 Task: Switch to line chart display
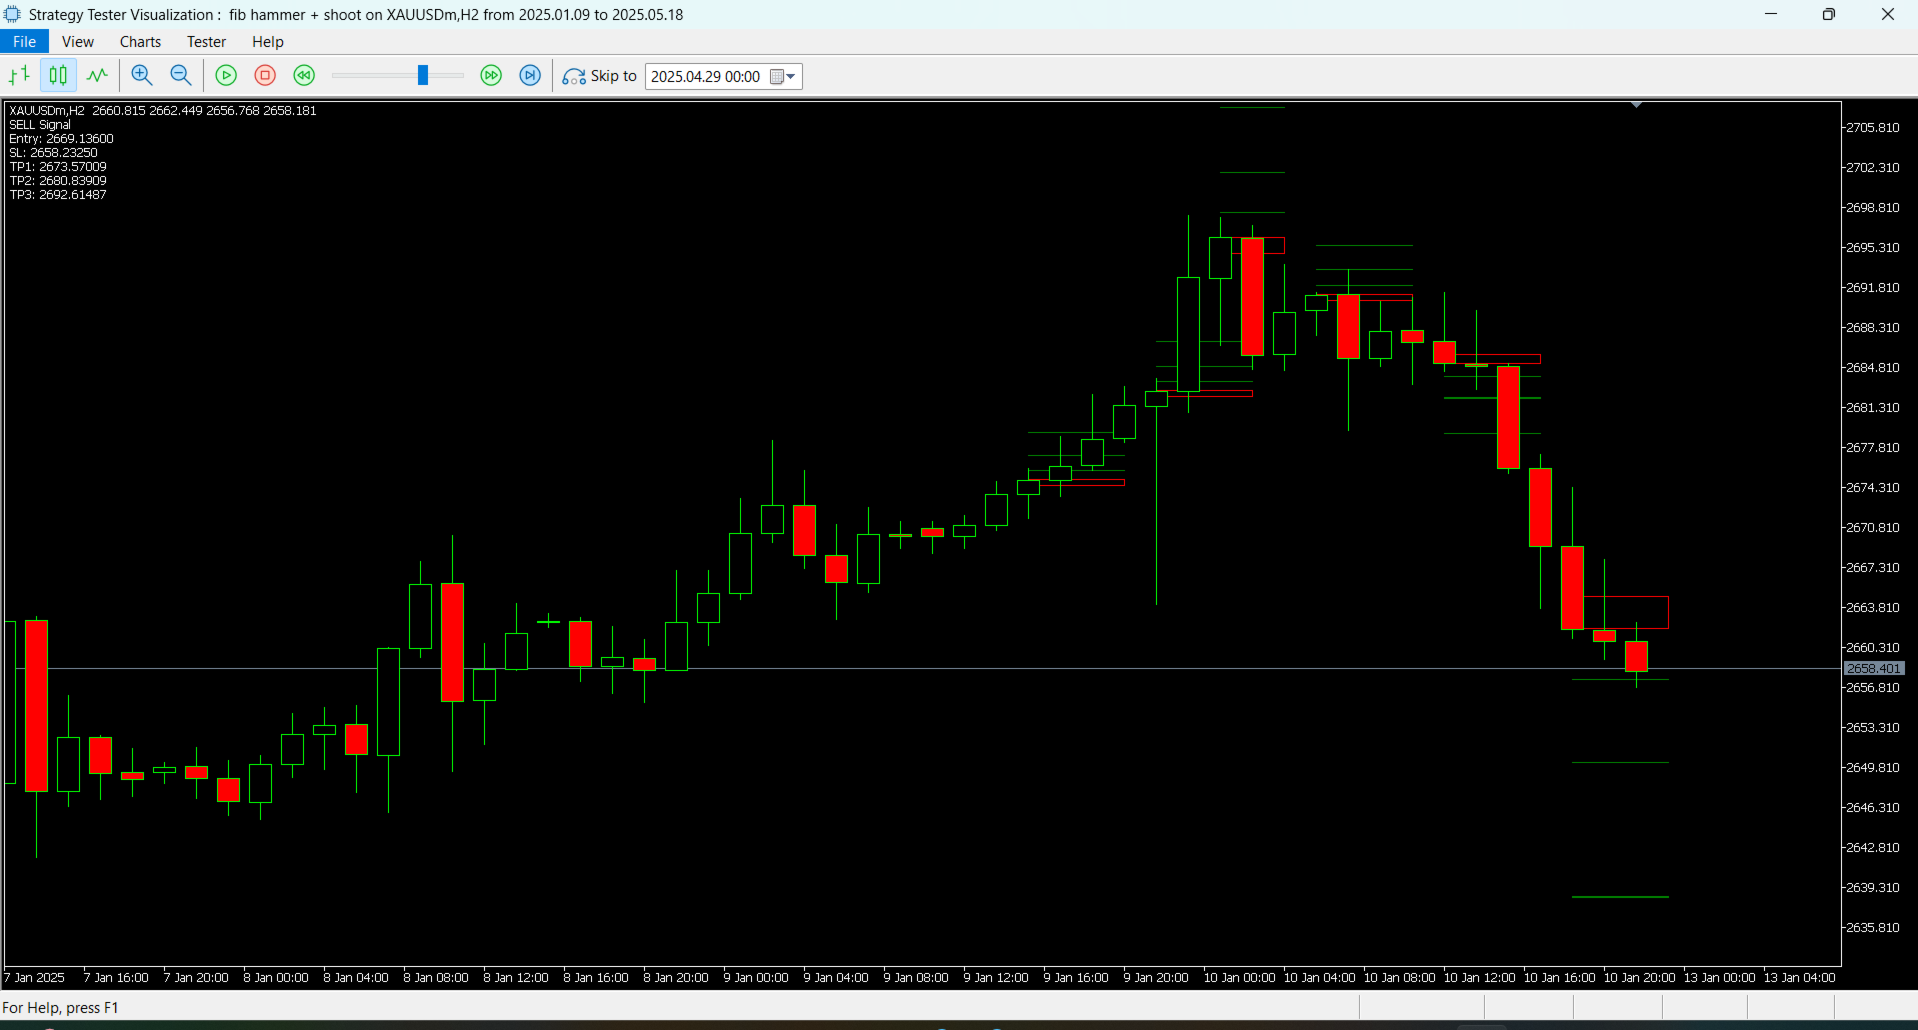97,75
